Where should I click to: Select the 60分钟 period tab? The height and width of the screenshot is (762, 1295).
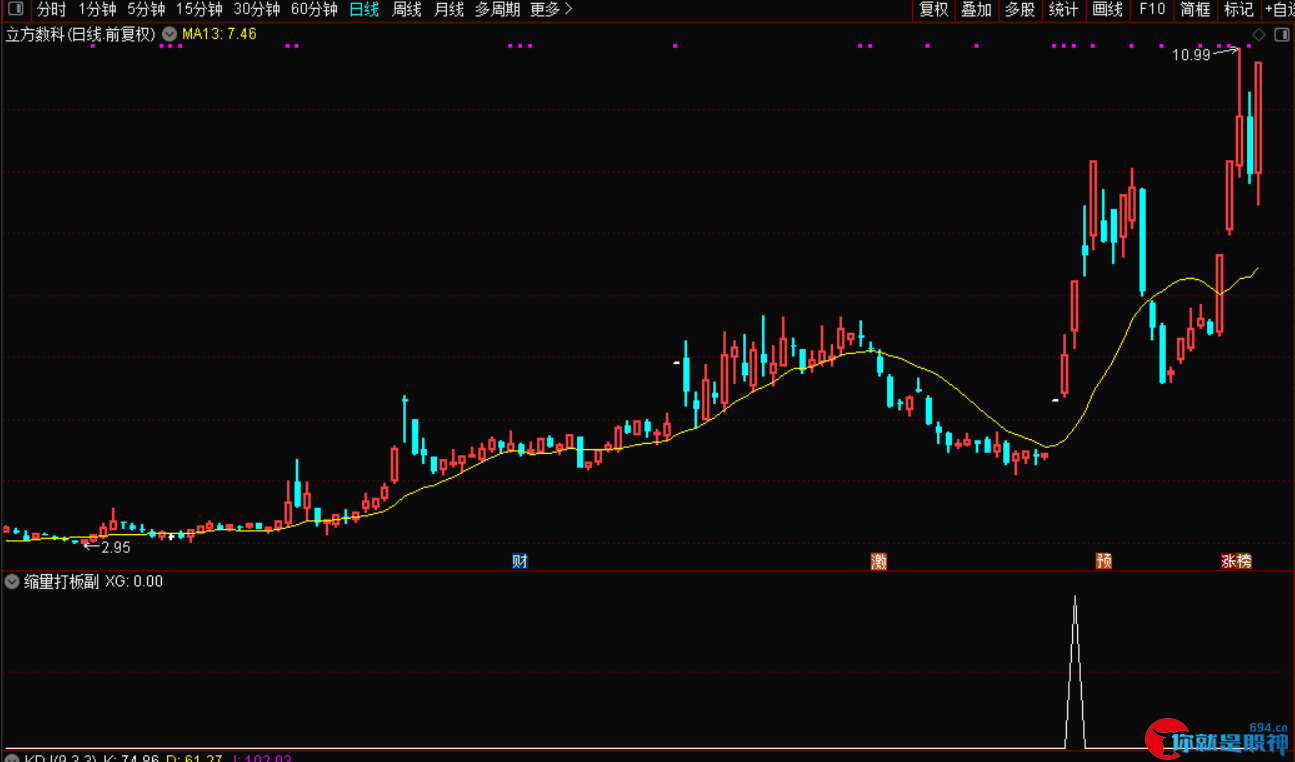[x=314, y=10]
